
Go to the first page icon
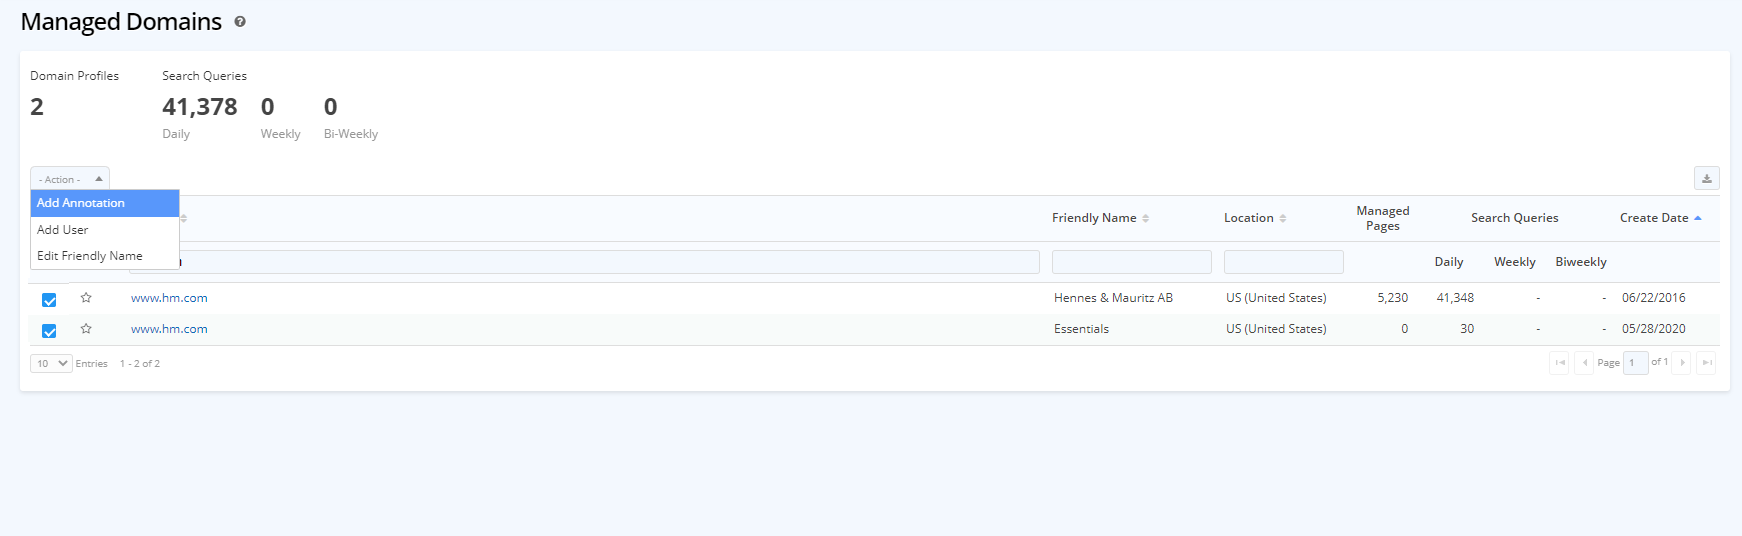1559,363
